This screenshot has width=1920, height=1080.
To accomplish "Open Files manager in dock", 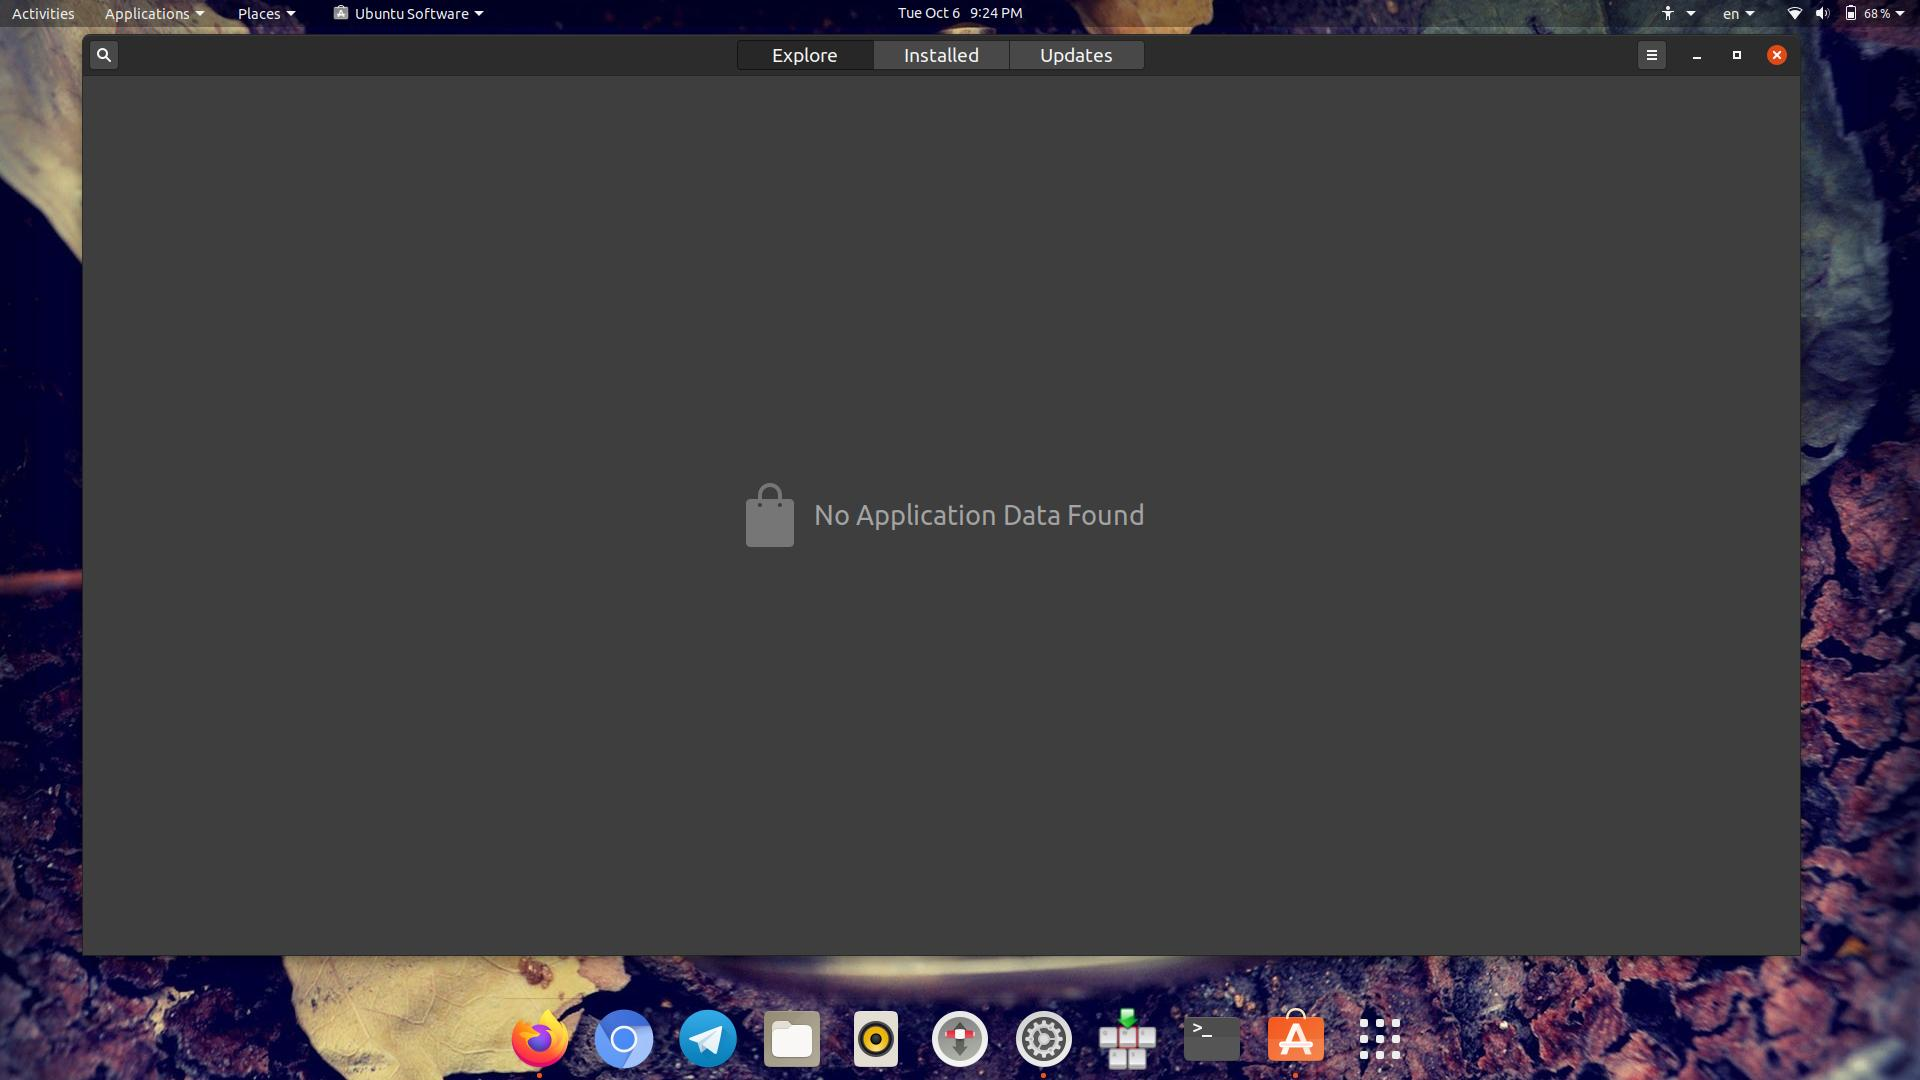I will (x=792, y=1040).
